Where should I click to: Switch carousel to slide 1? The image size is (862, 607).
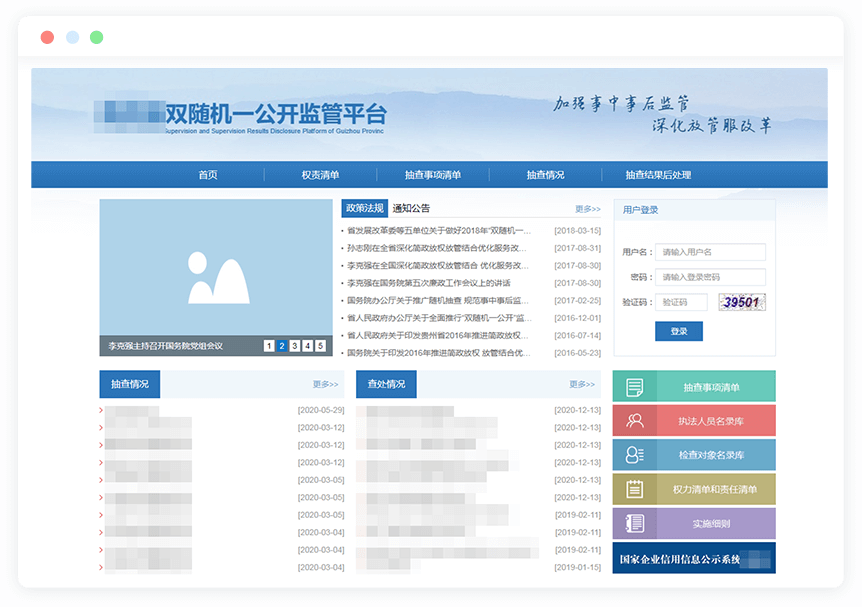click(x=269, y=346)
